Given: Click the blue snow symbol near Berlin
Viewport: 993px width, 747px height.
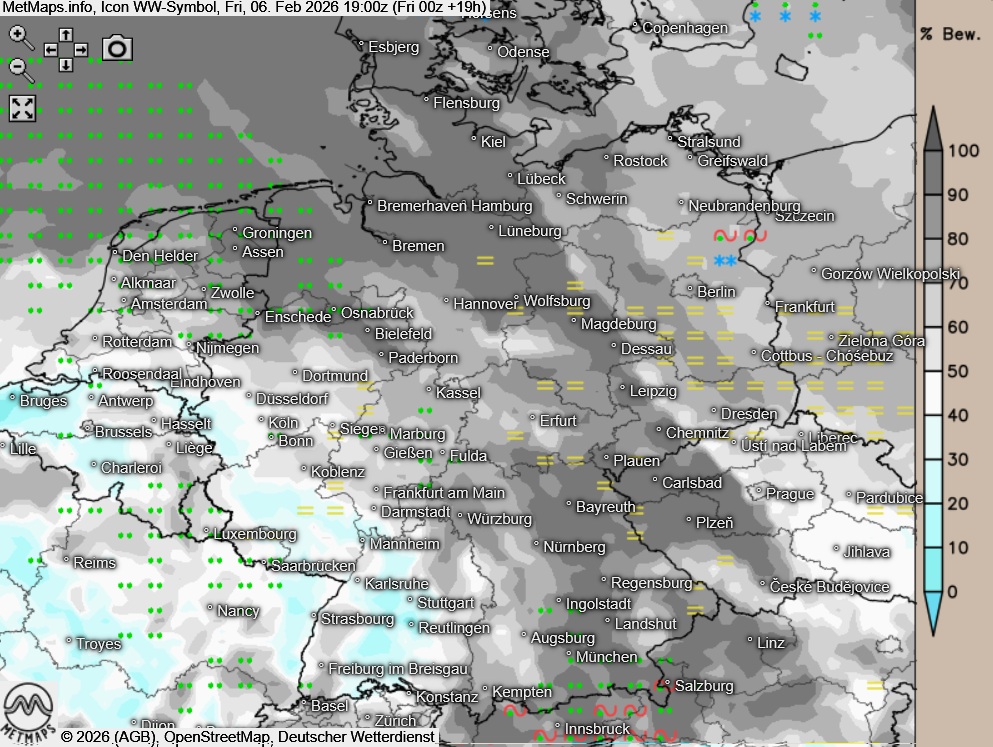Looking at the screenshot, I should tap(726, 261).
